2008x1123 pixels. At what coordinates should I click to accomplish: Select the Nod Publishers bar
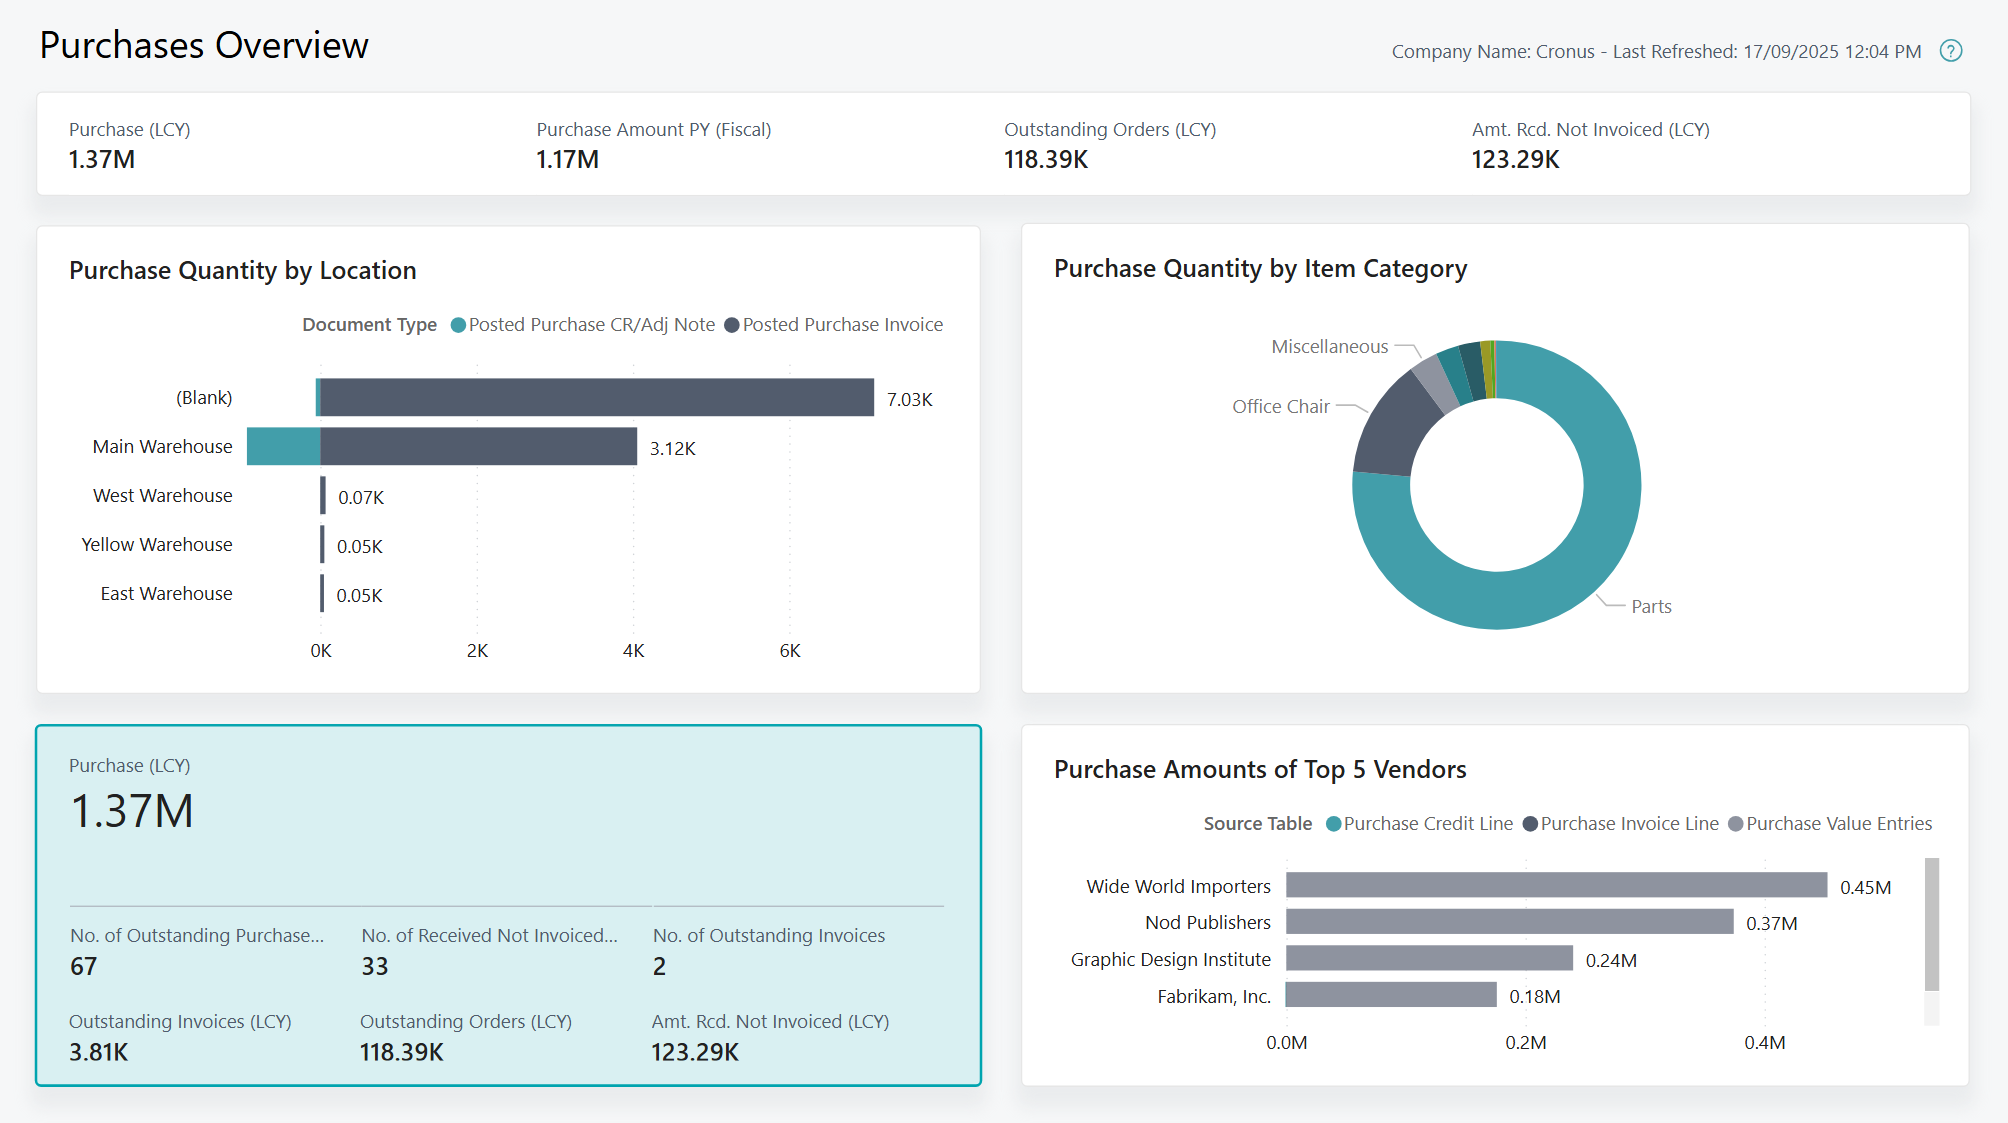(x=1510, y=922)
